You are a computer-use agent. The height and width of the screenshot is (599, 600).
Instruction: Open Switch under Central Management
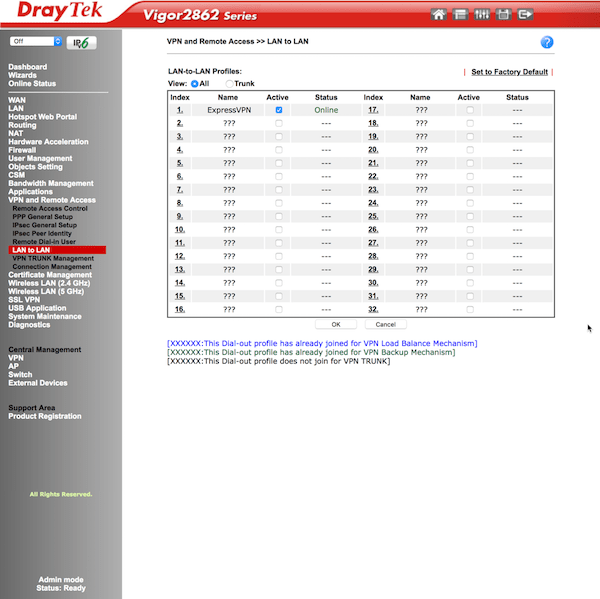click(x=20, y=374)
